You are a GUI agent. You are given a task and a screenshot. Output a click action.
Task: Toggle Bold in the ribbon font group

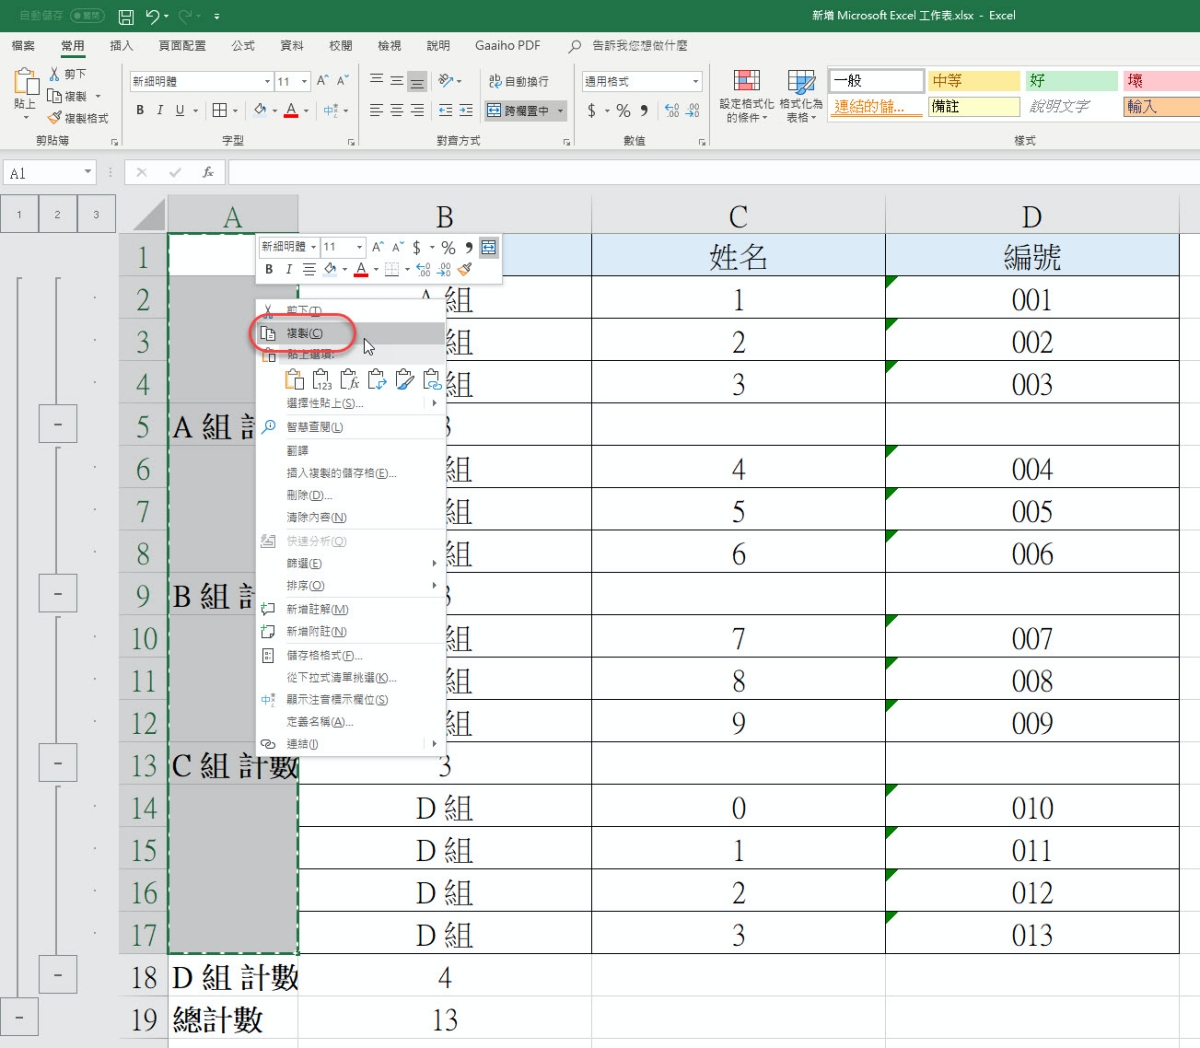tap(140, 111)
